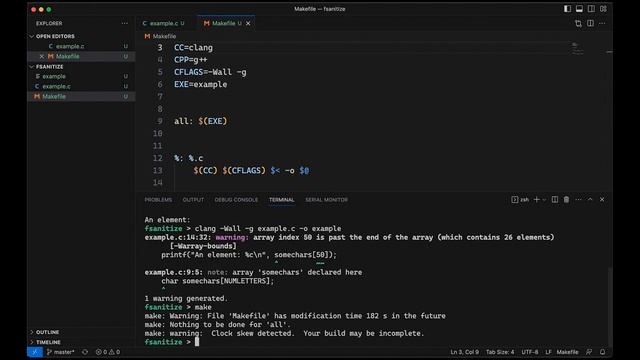Screen dimensions: 640x360
Task: Open Customize Layout icon
Action: click(603, 9)
